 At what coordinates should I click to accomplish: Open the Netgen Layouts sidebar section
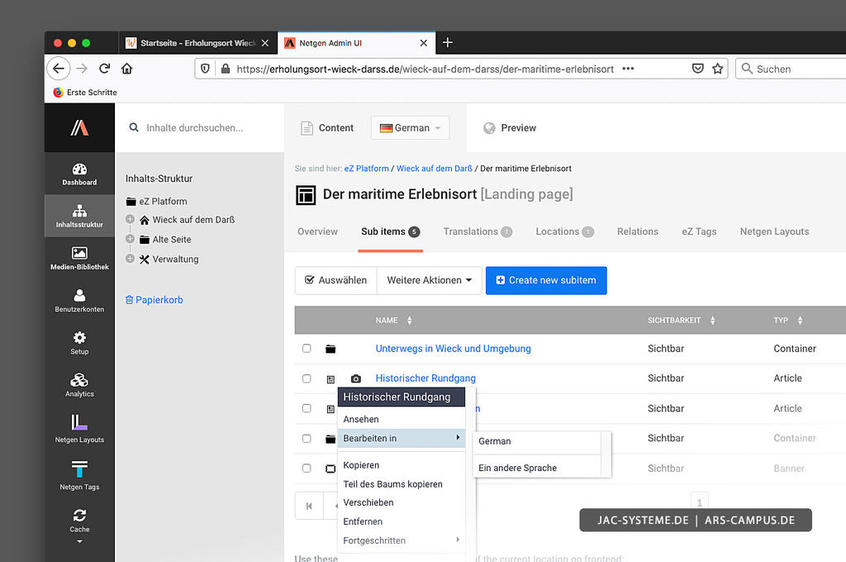pyautogui.click(x=79, y=429)
